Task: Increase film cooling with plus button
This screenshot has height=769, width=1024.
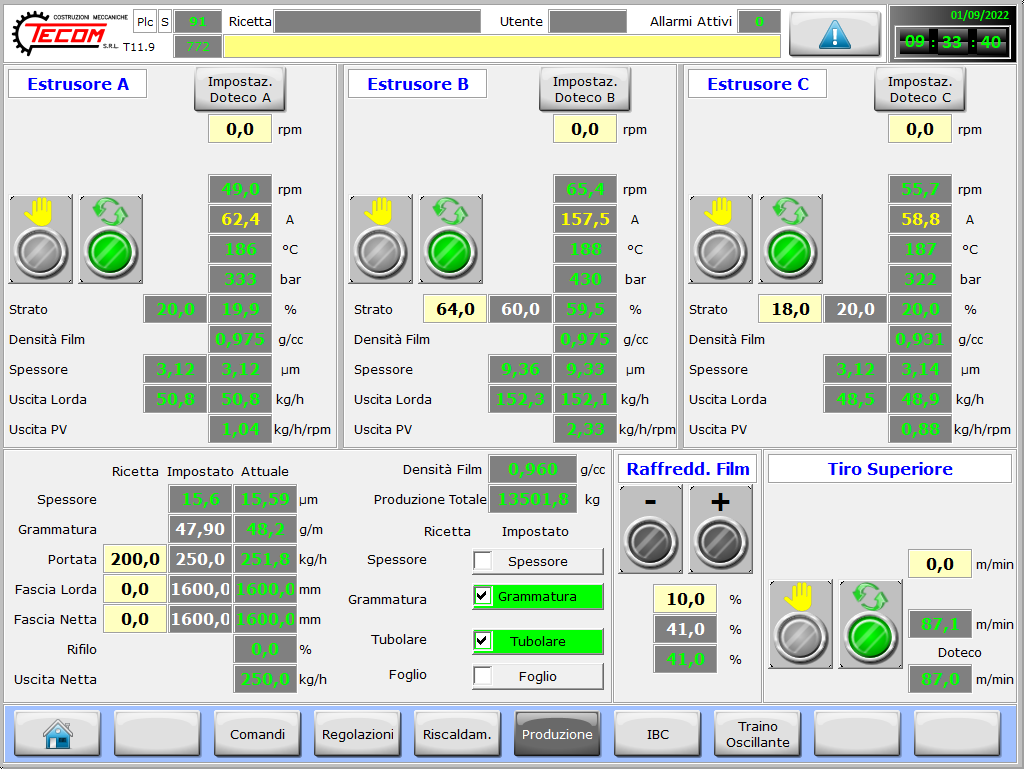Action: (x=720, y=529)
